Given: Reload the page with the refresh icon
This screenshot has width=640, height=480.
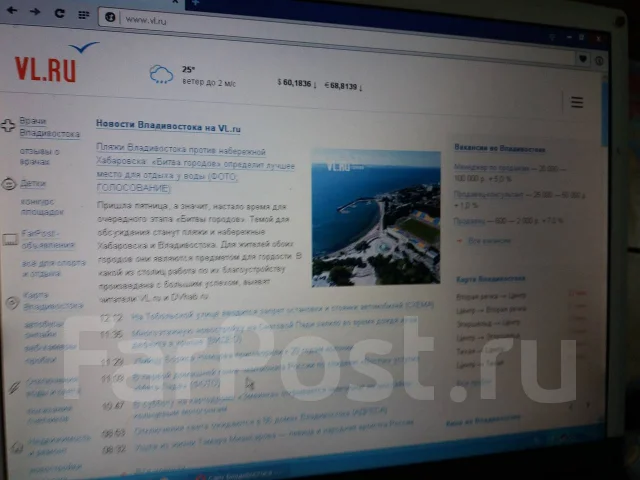Looking at the screenshot, I should coord(60,13).
